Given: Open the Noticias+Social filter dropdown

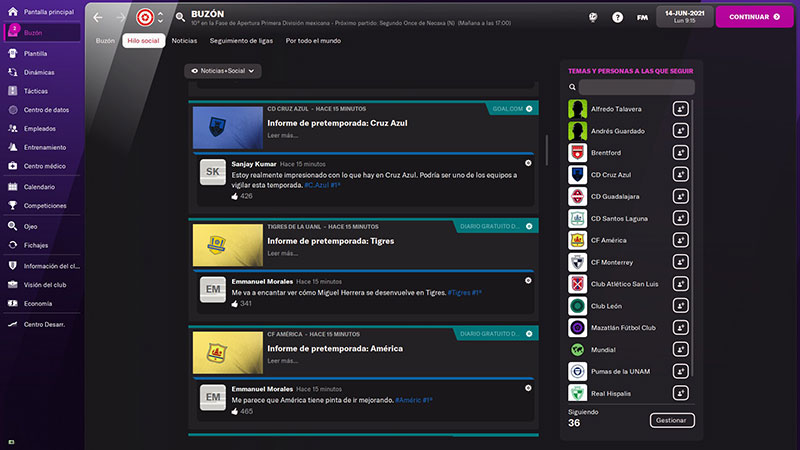Looking at the screenshot, I should [223, 71].
